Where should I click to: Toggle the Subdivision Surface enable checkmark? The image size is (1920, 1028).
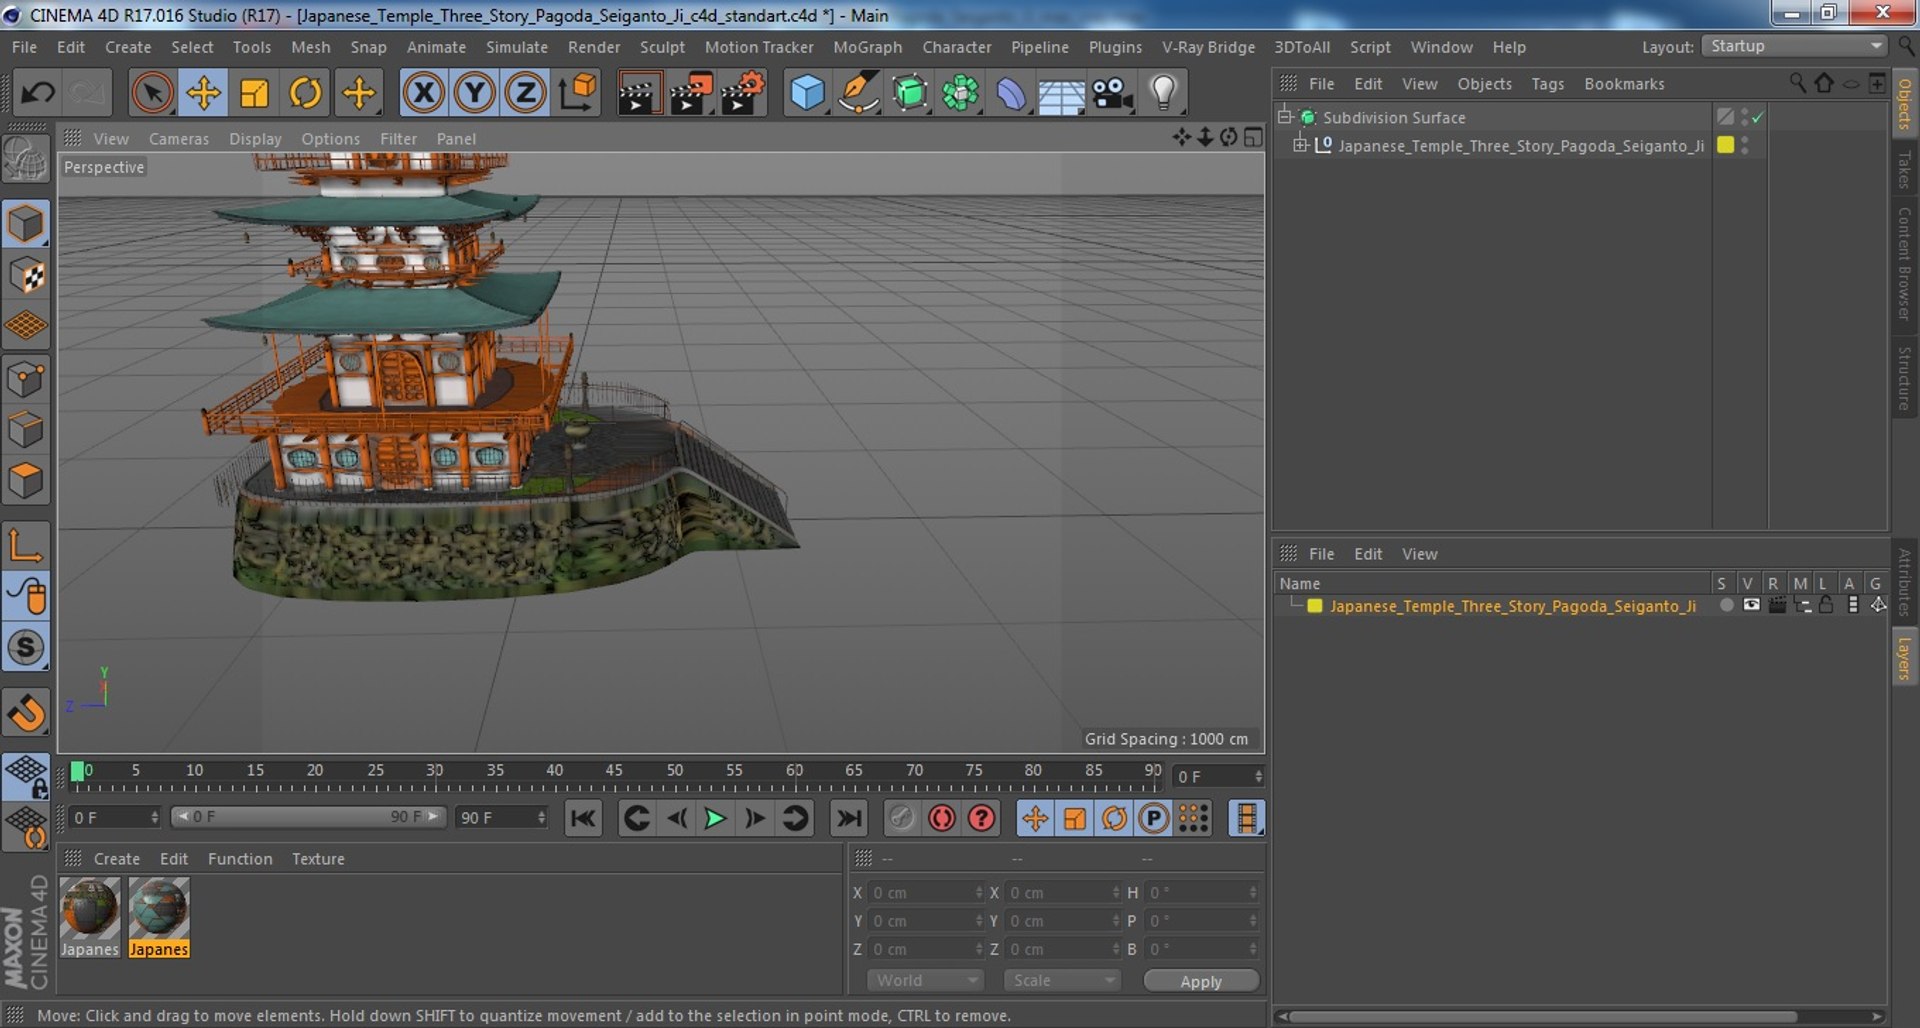[1757, 117]
